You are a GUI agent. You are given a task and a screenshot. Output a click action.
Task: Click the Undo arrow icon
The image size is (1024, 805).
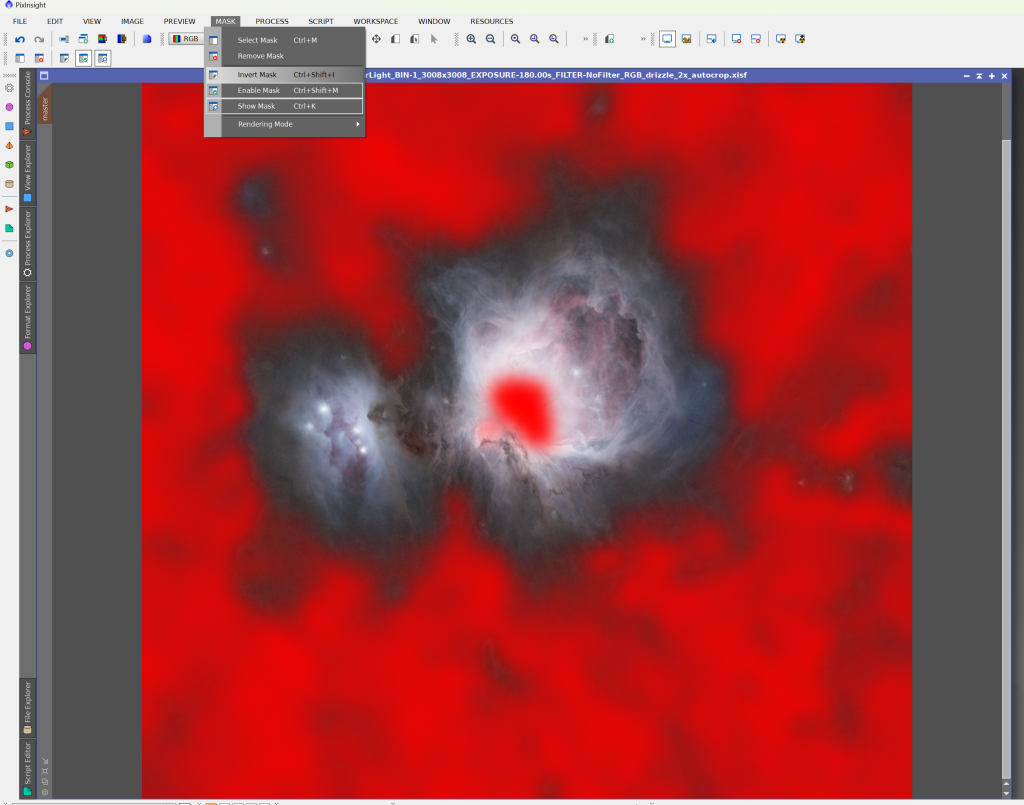20,39
